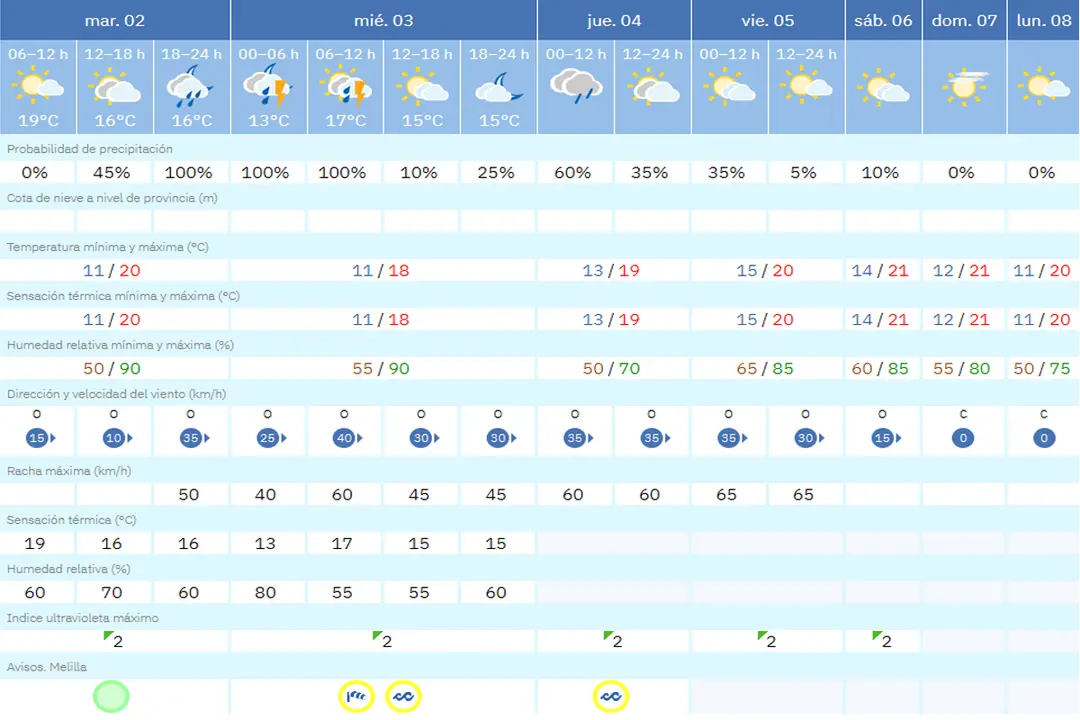Click the calm wind 0 badge under lun. 08
1080x720 pixels.
point(1043,438)
